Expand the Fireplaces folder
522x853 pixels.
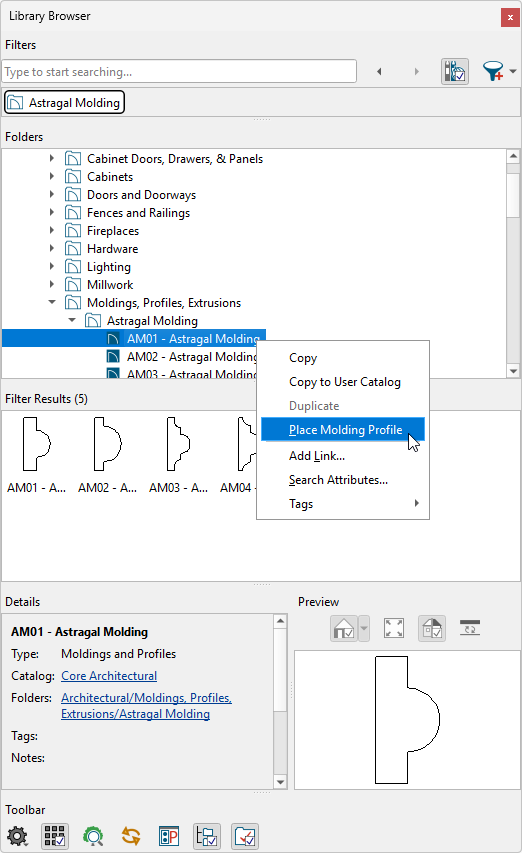pos(52,230)
